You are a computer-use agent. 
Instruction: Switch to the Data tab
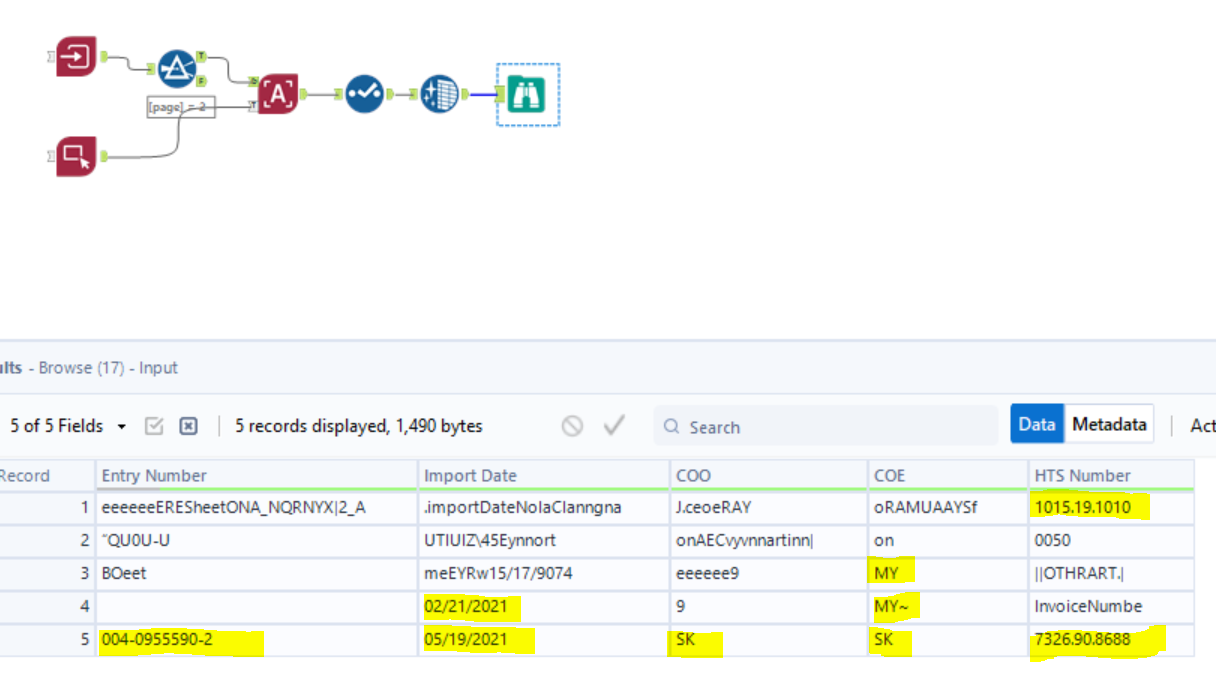coord(1037,424)
